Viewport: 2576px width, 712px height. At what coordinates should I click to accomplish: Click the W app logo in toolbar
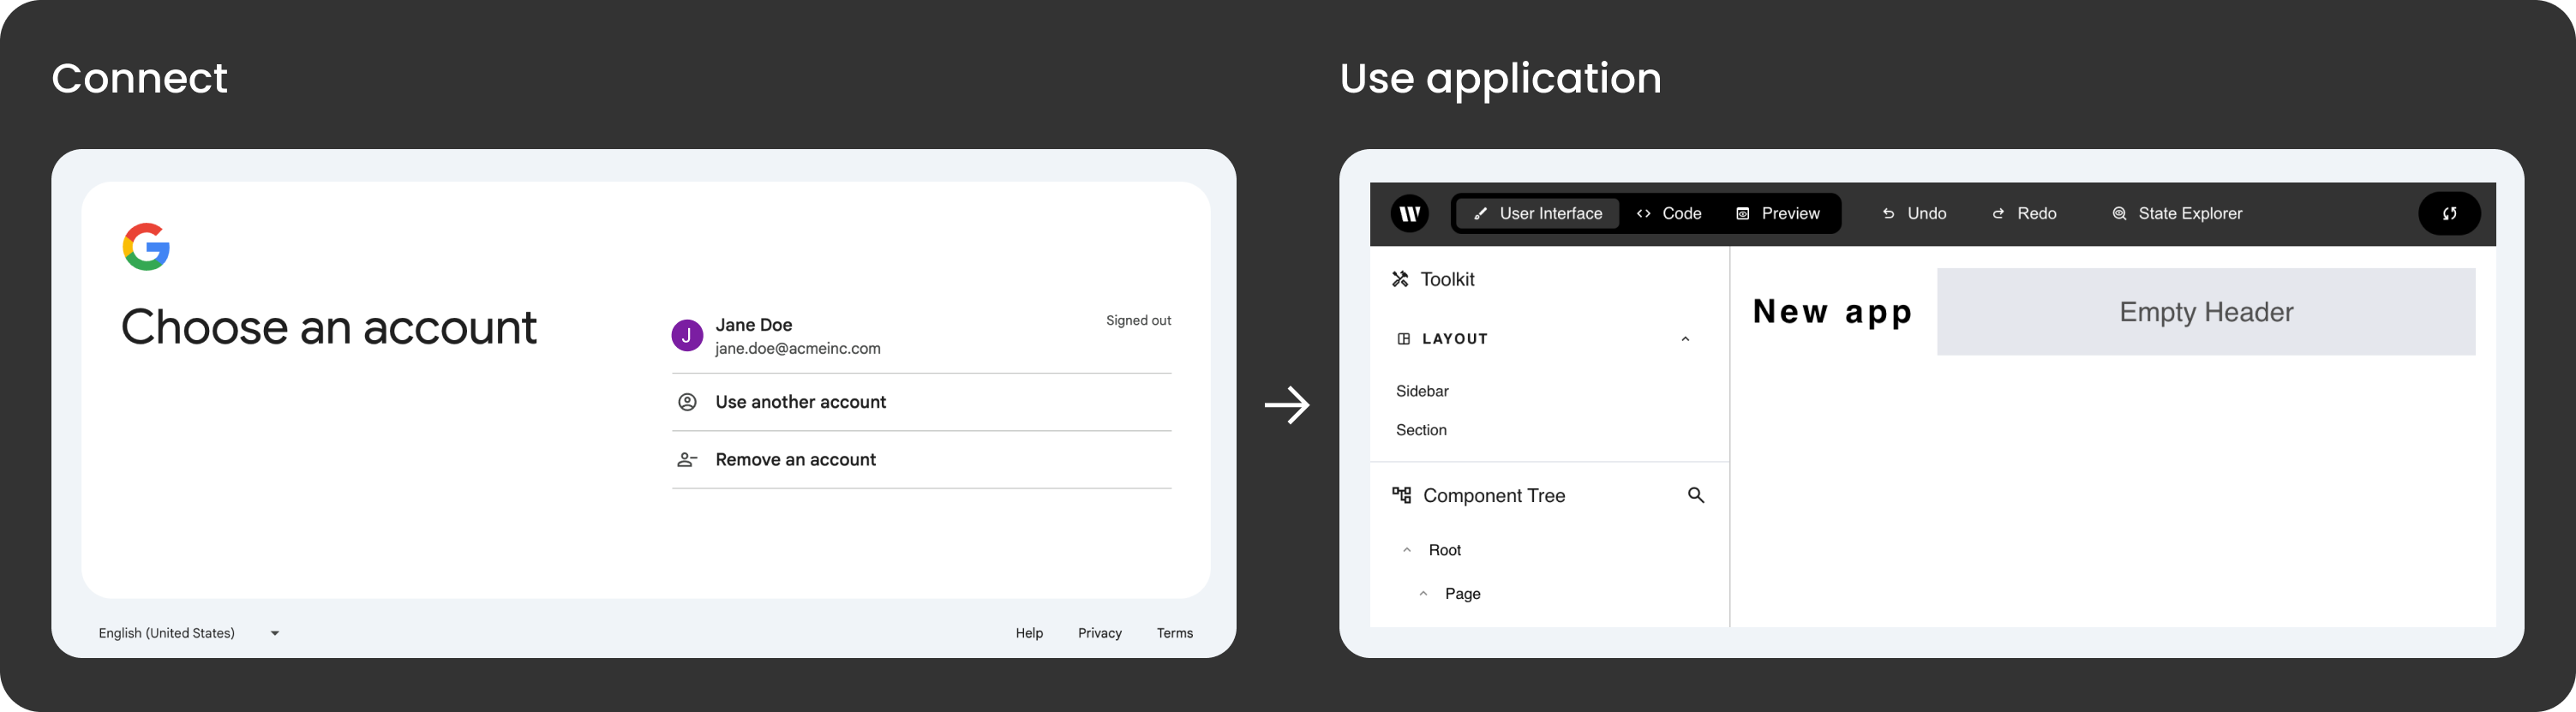click(x=1409, y=213)
